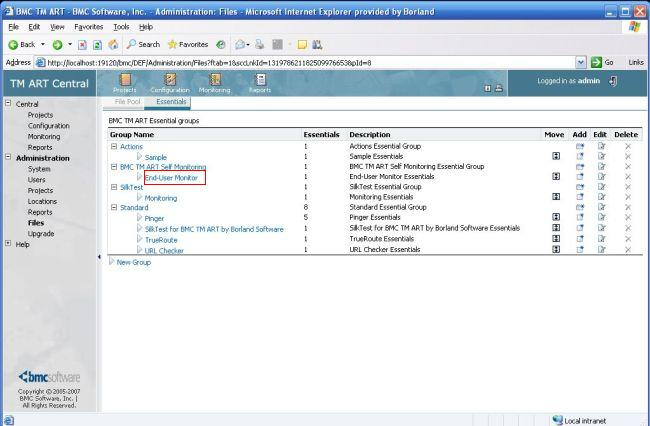
Task: Click browser Stop icon
Action: (x=82, y=44)
